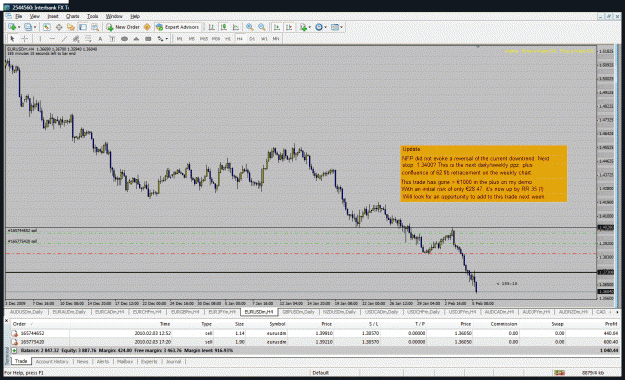Select the triangle drawing tool
This screenshot has height=380, width=625.
[136, 39]
